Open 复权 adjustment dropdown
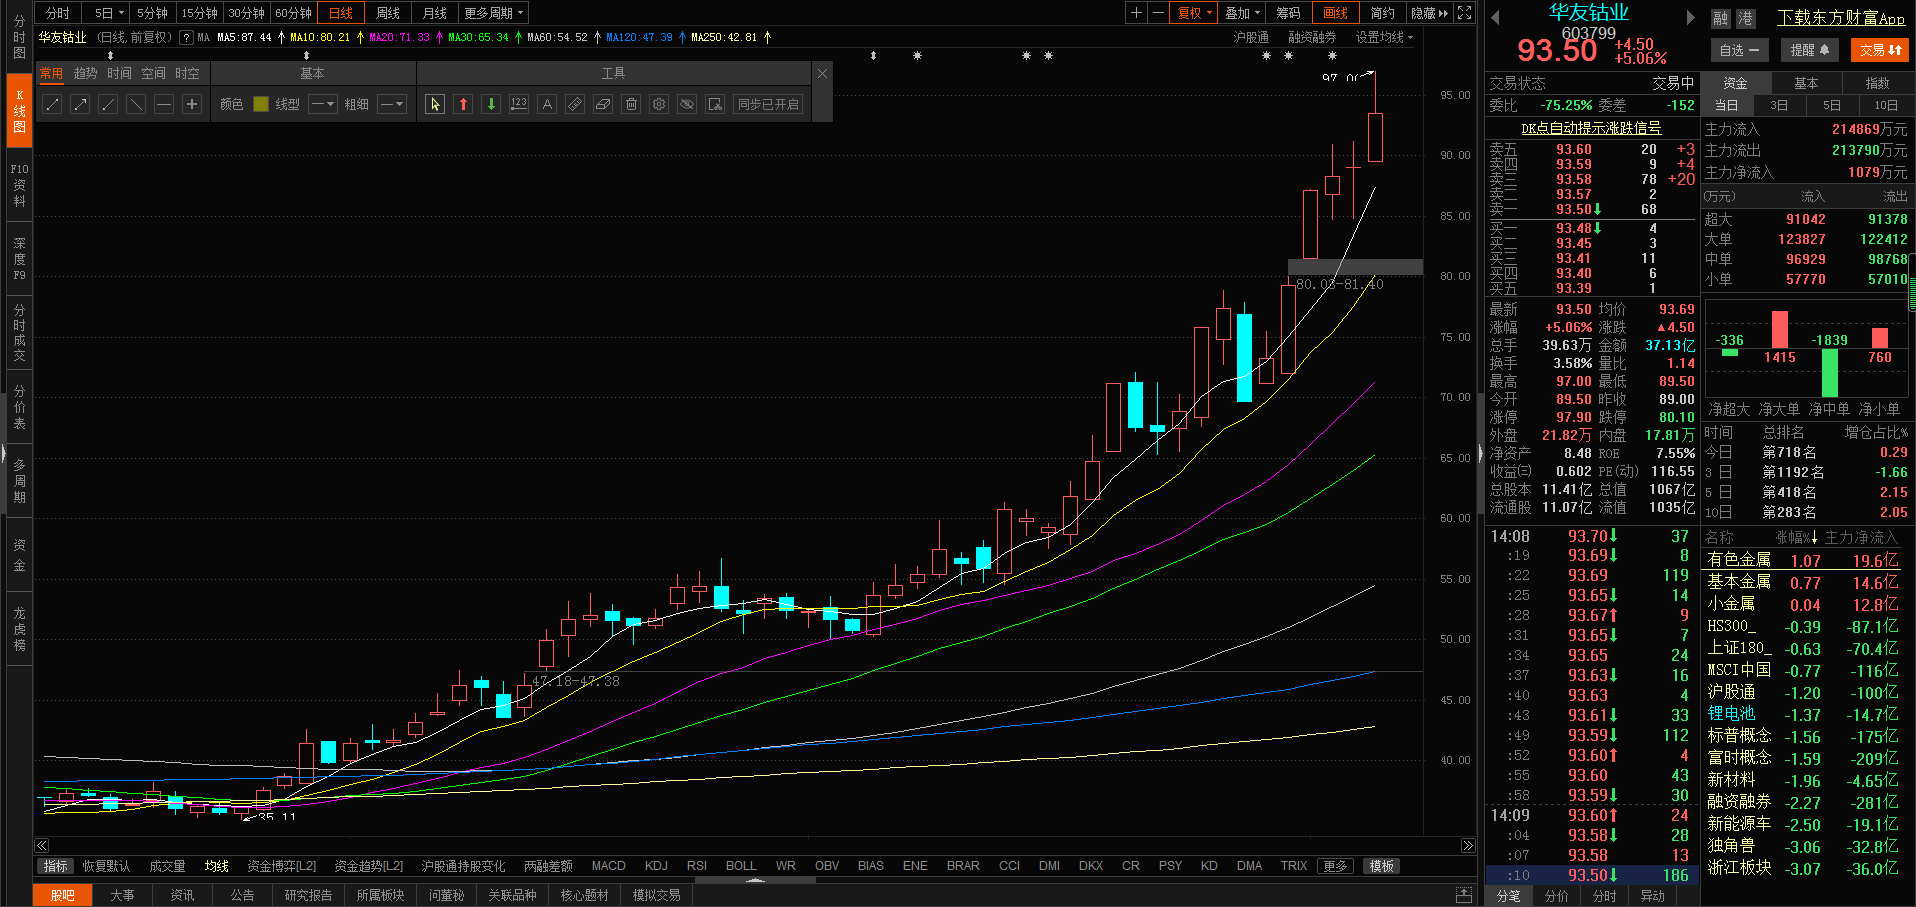The height and width of the screenshot is (907, 1916). point(1194,13)
